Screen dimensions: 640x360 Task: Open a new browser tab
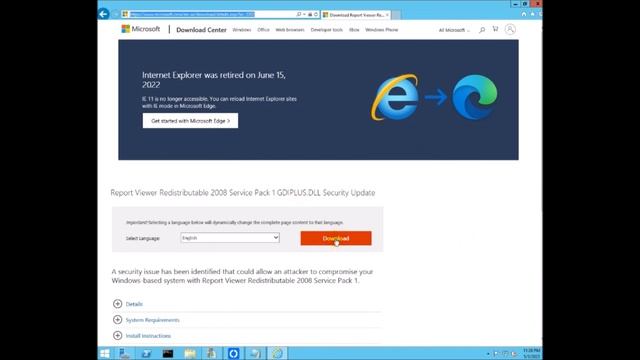(x=396, y=15)
